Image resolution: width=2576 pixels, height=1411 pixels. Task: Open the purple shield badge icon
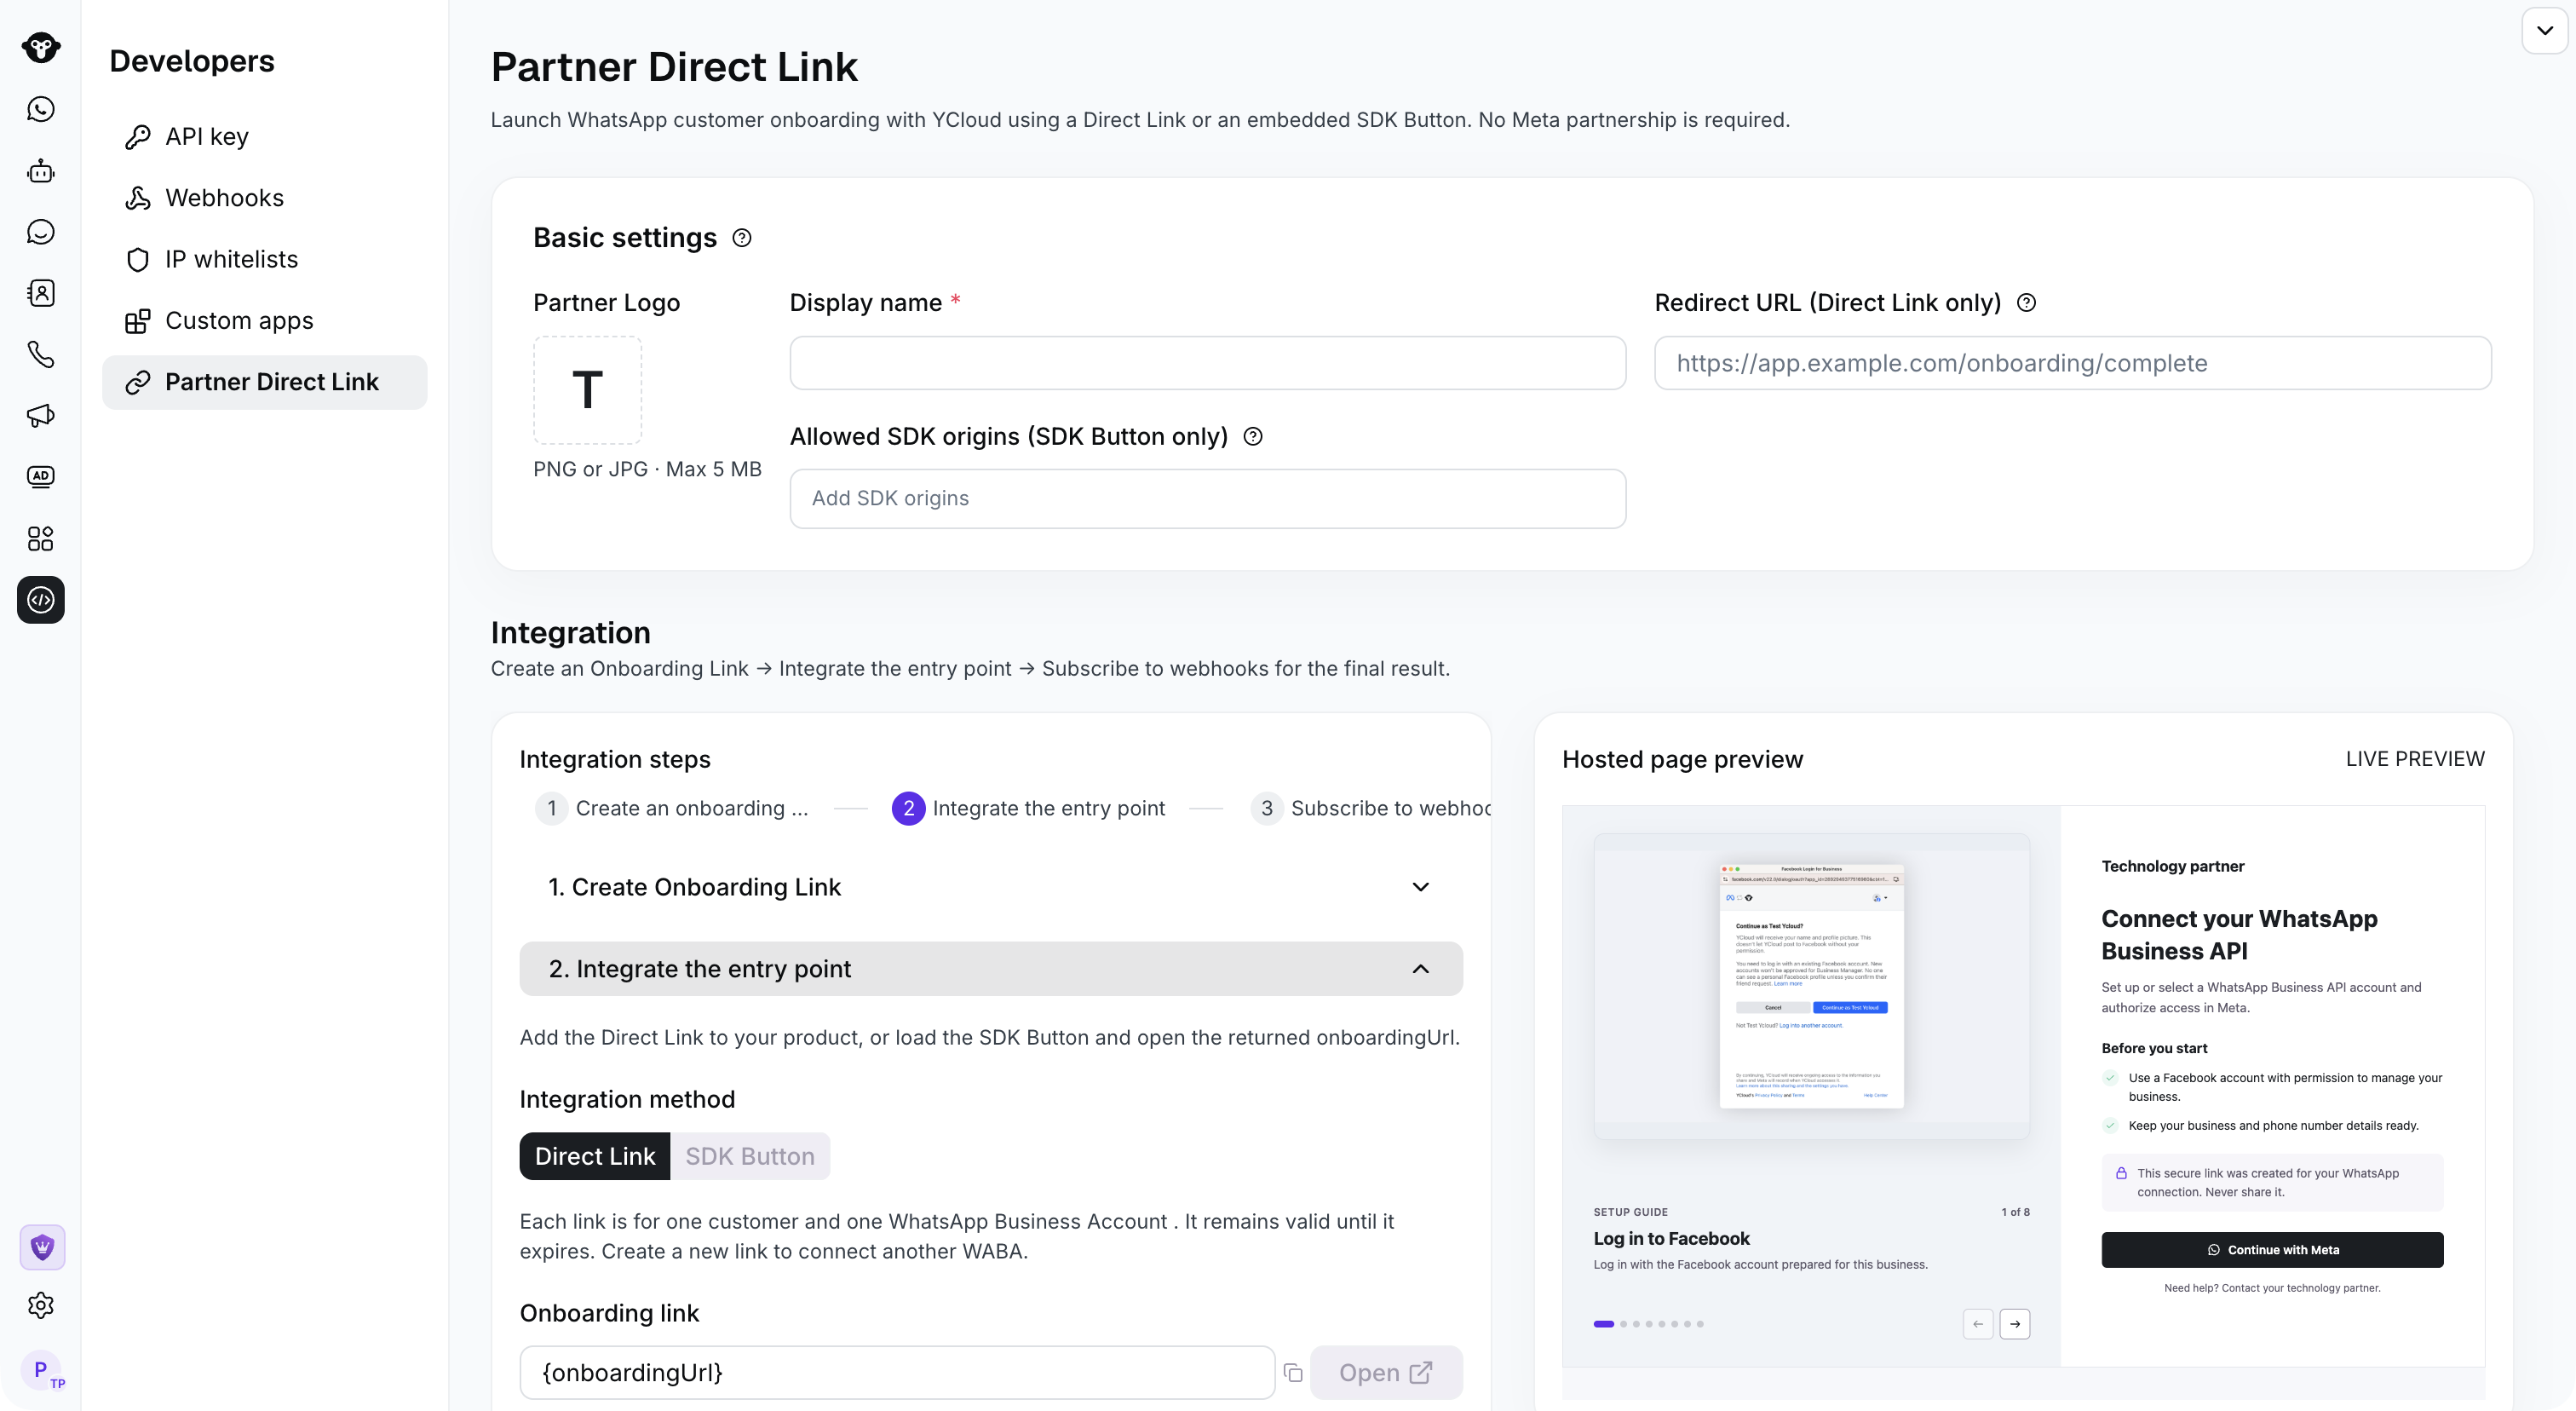pos(42,1247)
